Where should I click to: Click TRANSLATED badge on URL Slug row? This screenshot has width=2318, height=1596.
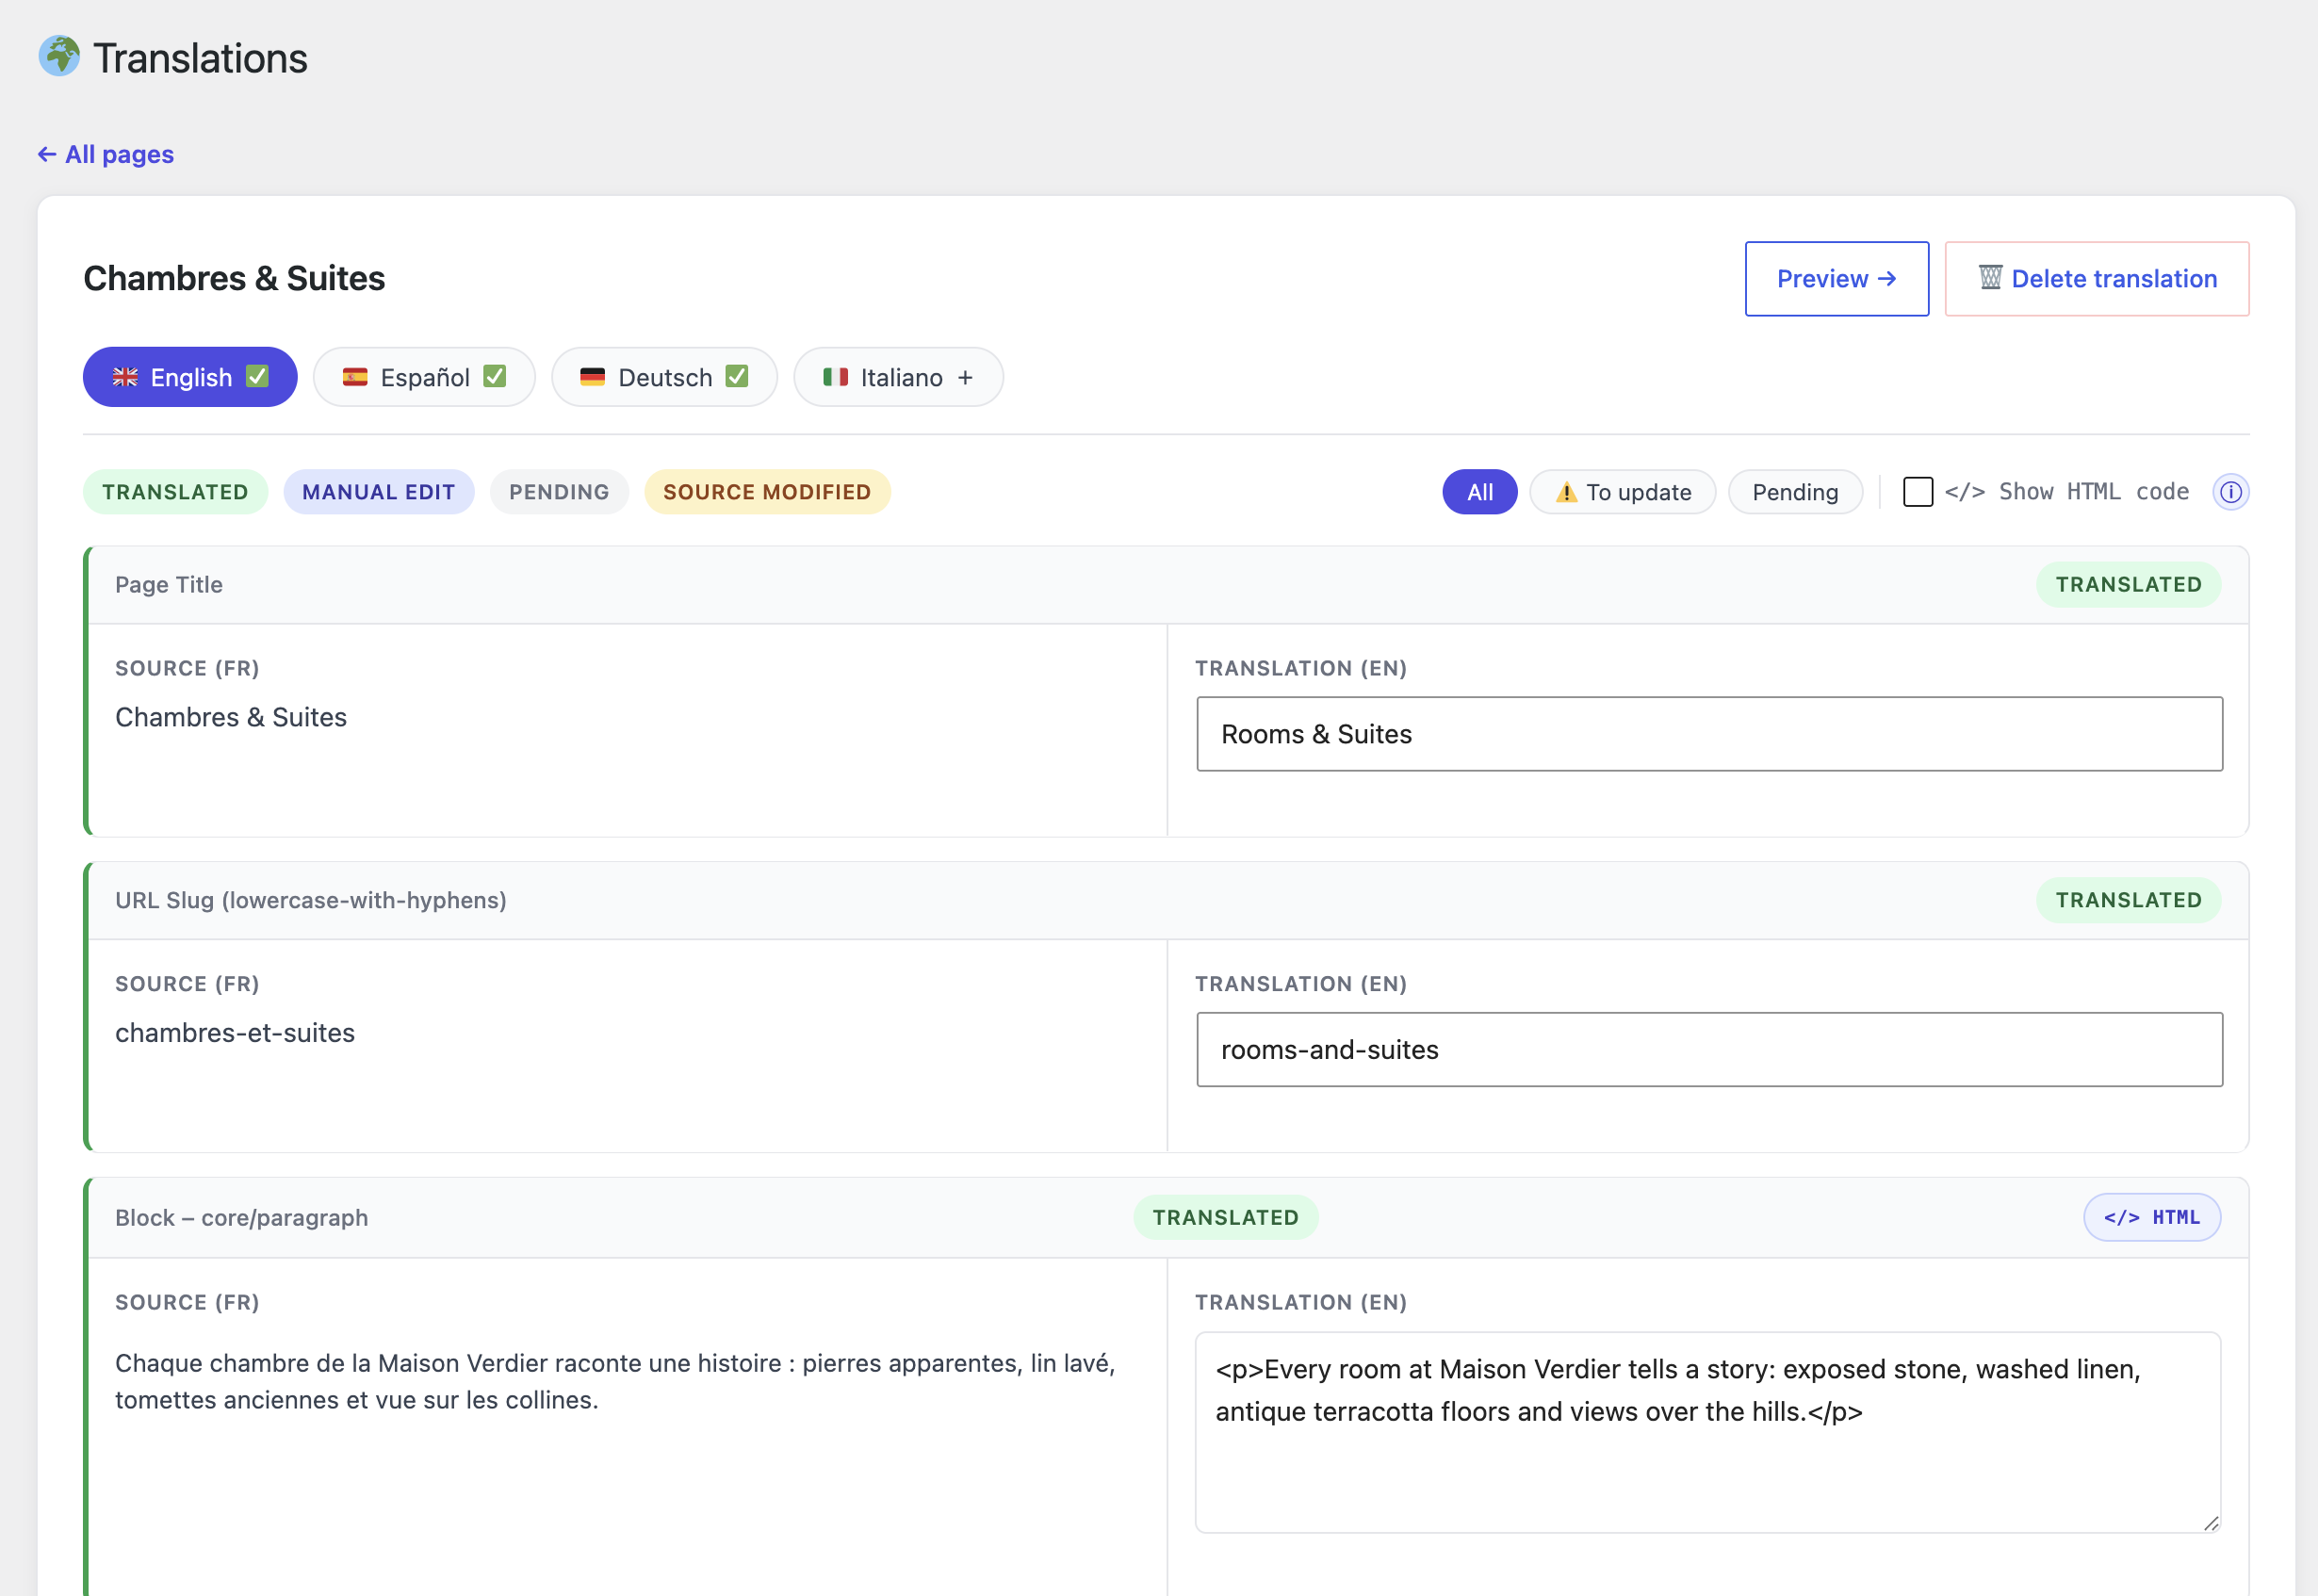(x=2128, y=900)
